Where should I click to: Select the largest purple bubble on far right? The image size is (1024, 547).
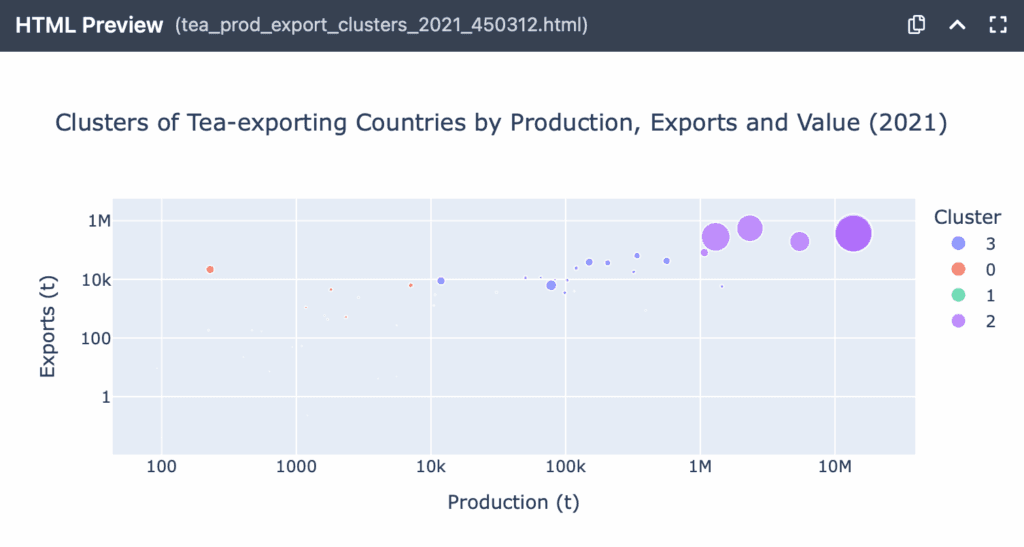point(853,233)
